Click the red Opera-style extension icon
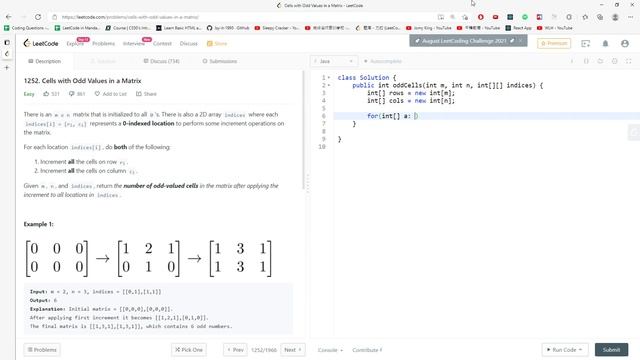The width and height of the screenshot is (640, 360). tap(480, 17)
